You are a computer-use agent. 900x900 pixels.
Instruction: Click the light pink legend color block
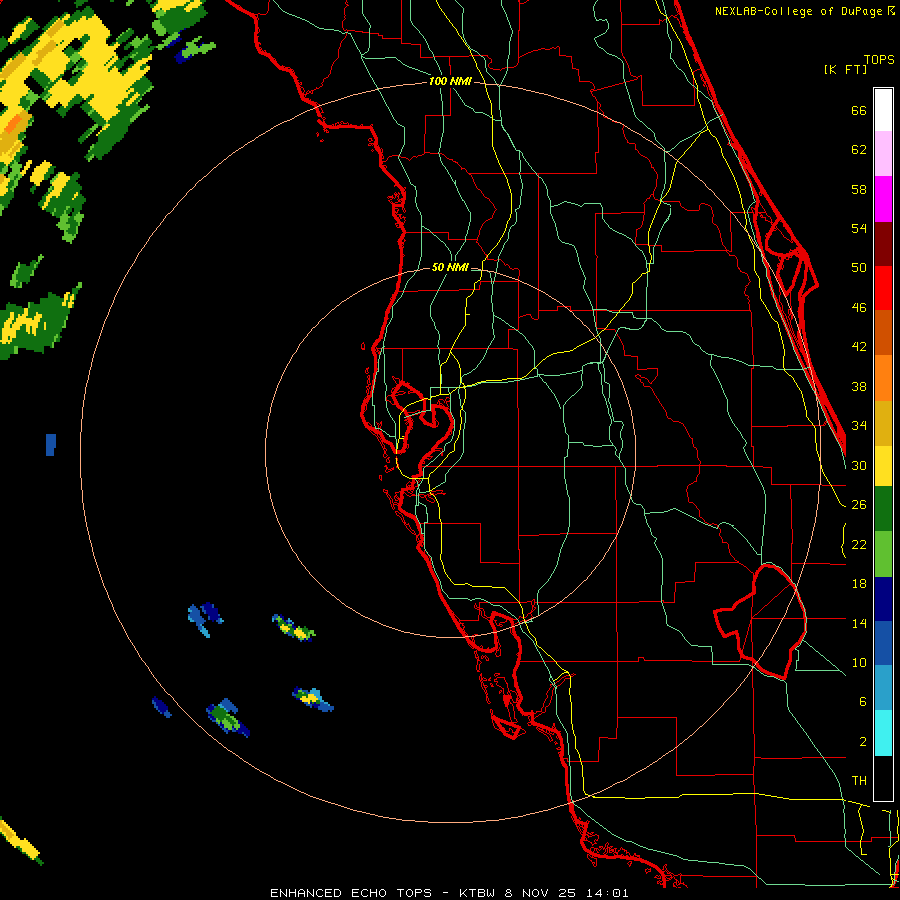pyautogui.click(x=883, y=154)
